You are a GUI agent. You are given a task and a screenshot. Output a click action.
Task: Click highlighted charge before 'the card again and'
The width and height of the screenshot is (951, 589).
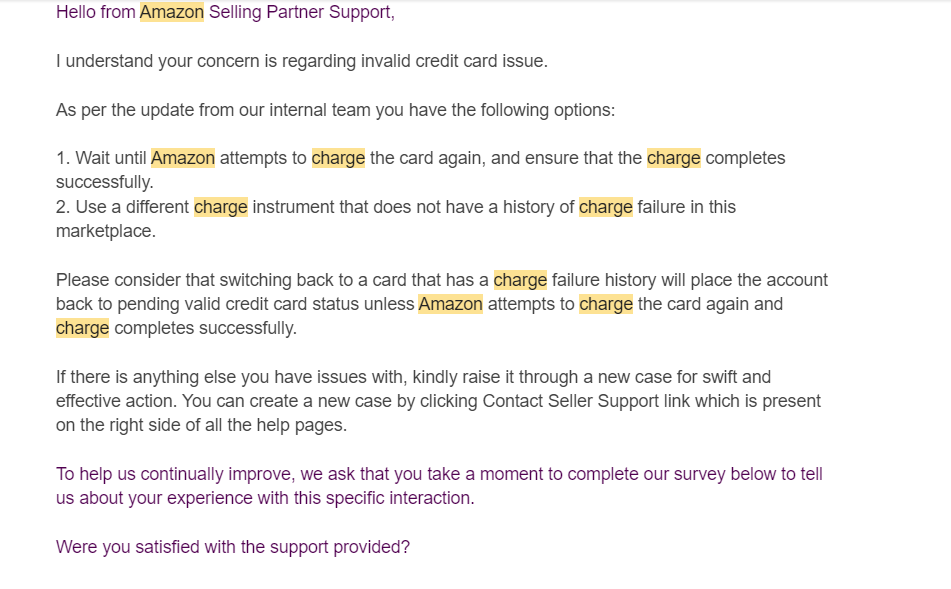pyautogui.click(x=606, y=304)
